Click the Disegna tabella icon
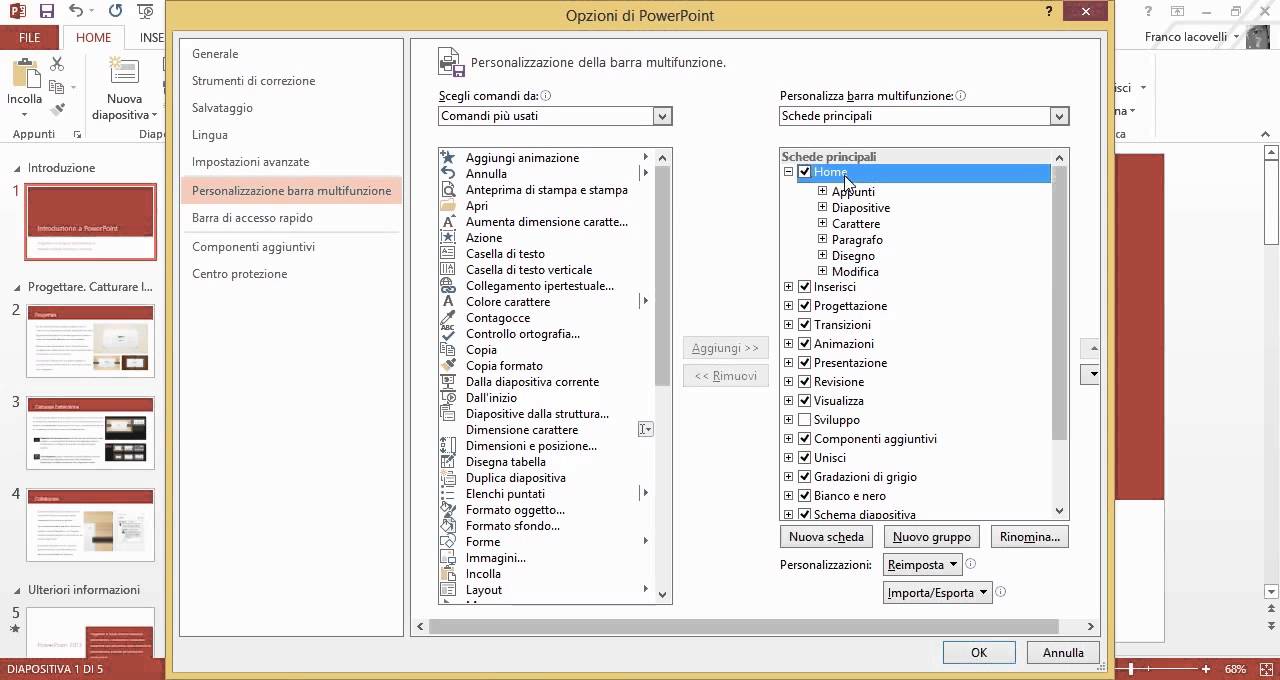This screenshot has height=680, width=1280. pos(448,462)
